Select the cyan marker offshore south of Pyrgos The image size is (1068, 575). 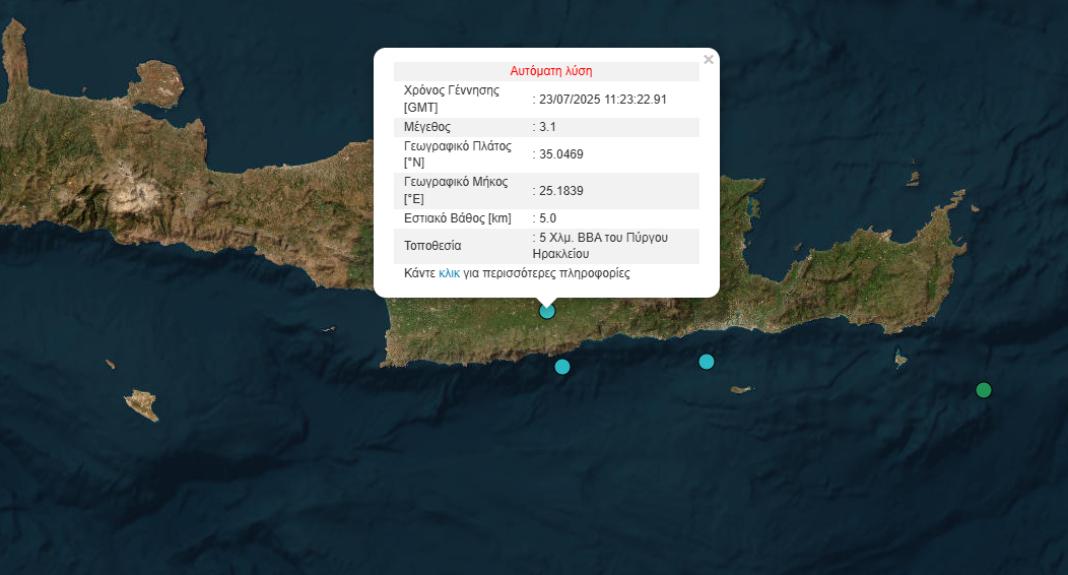tap(562, 367)
